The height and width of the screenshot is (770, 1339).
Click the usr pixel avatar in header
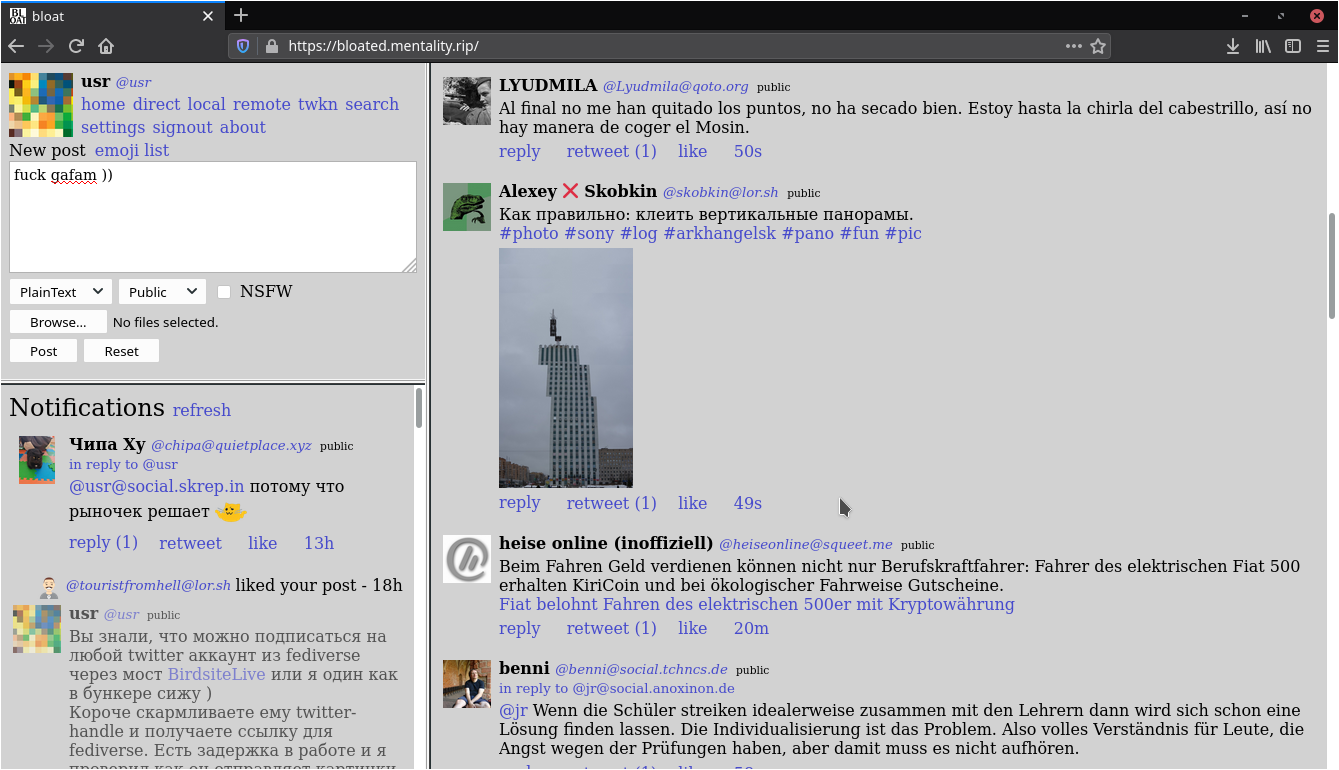41,105
